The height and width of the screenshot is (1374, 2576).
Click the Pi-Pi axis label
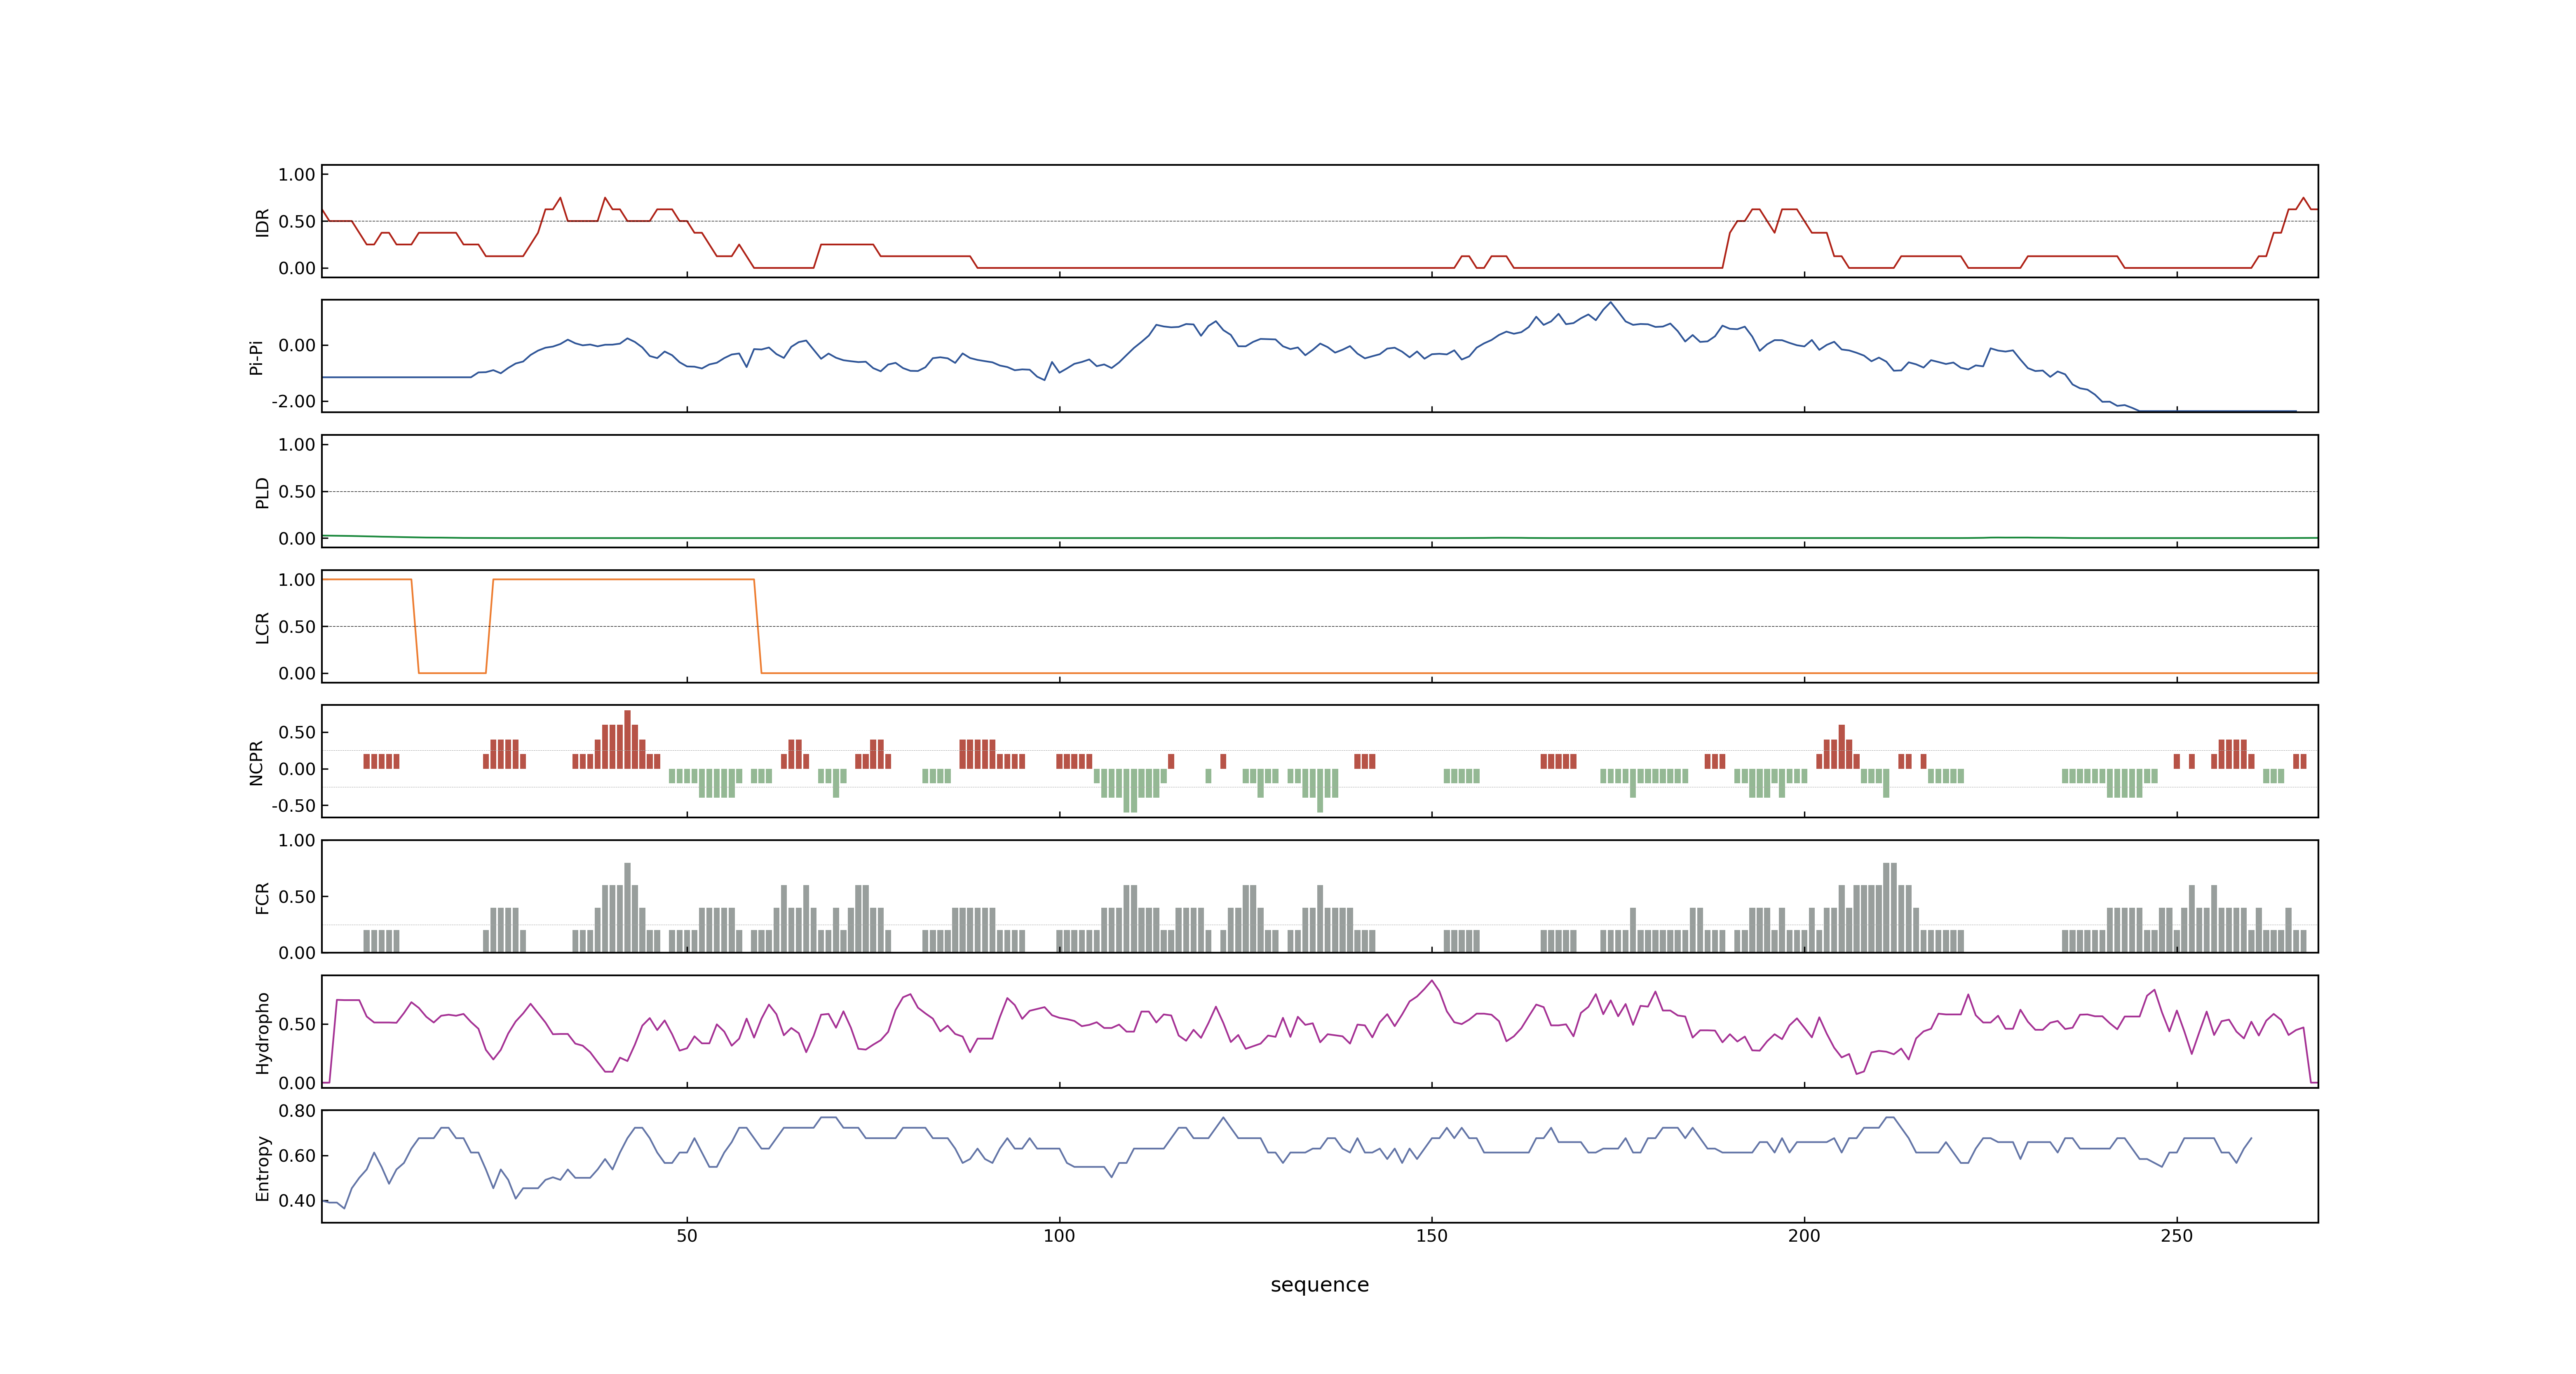[x=256, y=357]
